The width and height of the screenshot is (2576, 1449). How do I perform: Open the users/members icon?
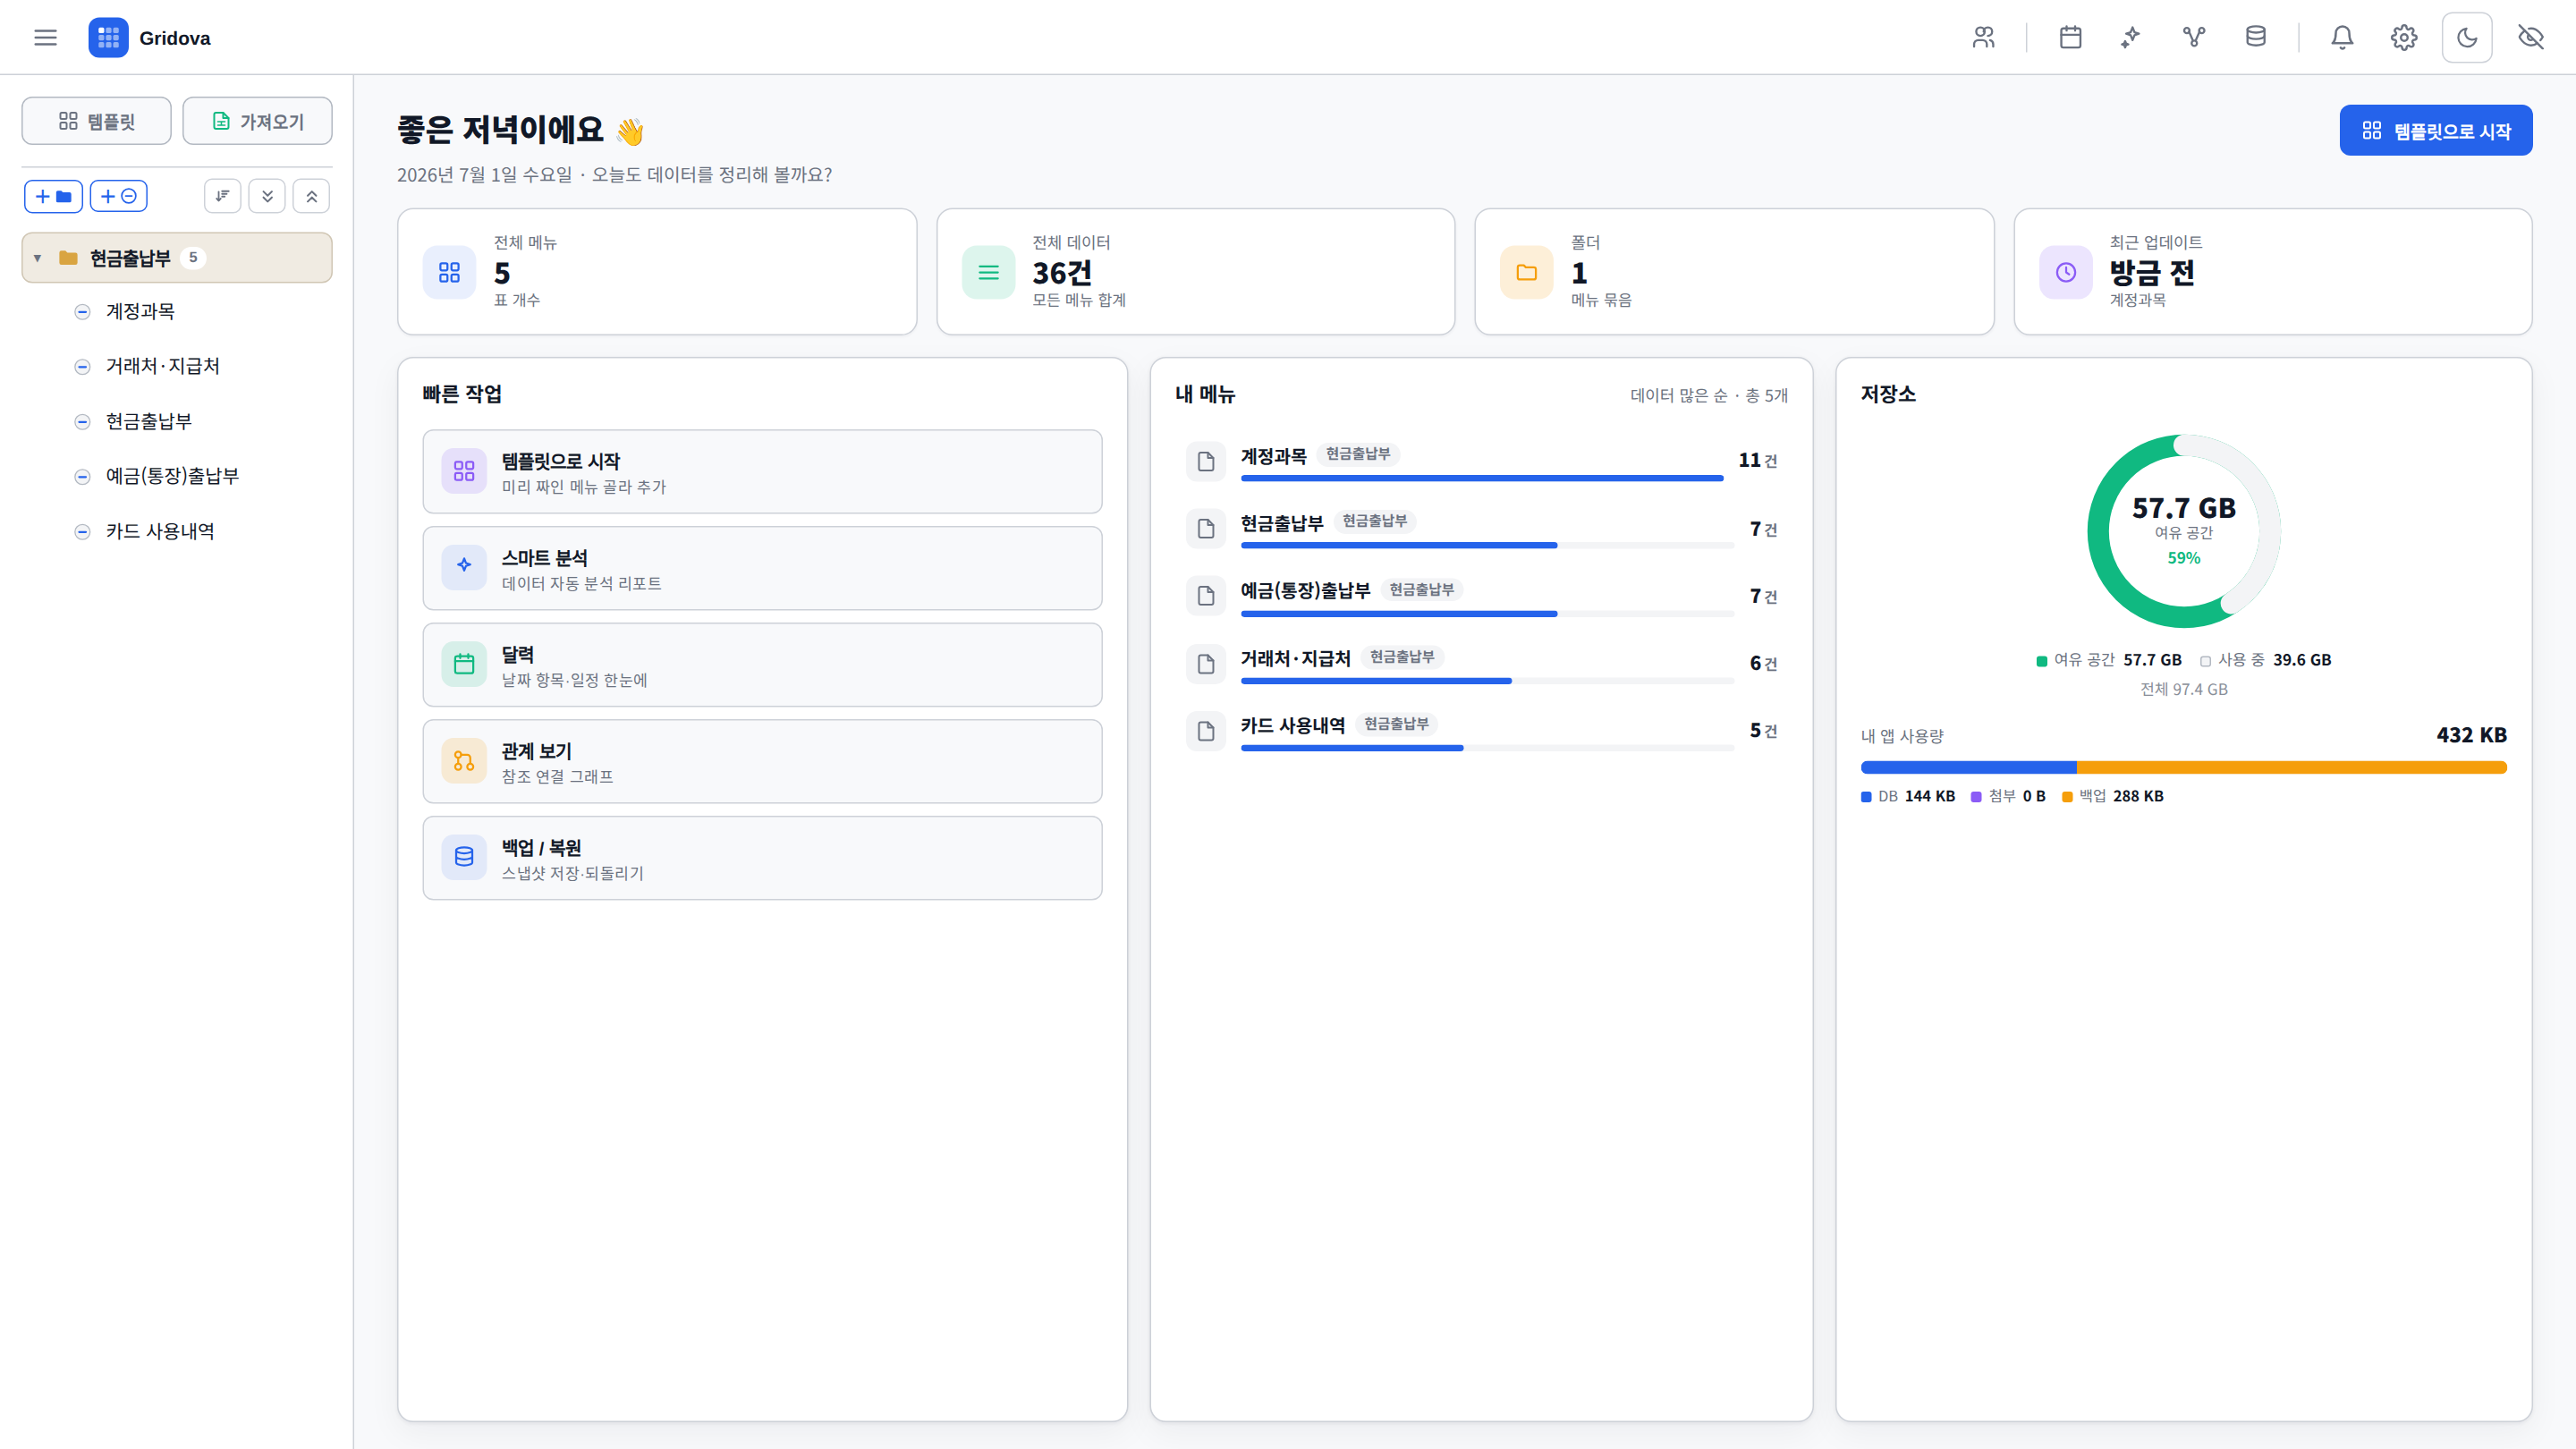pyautogui.click(x=1983, y=38)
